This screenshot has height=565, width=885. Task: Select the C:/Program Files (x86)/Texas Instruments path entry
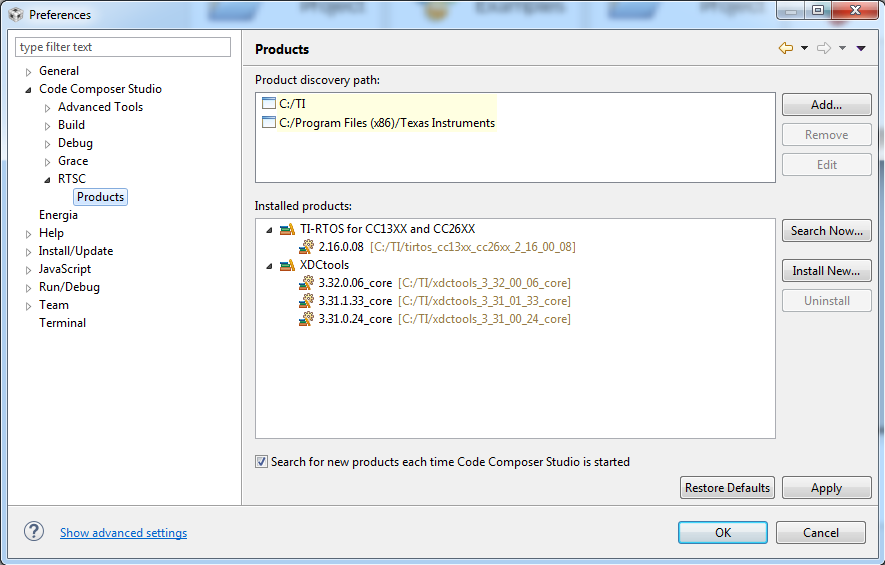(378, 123)
